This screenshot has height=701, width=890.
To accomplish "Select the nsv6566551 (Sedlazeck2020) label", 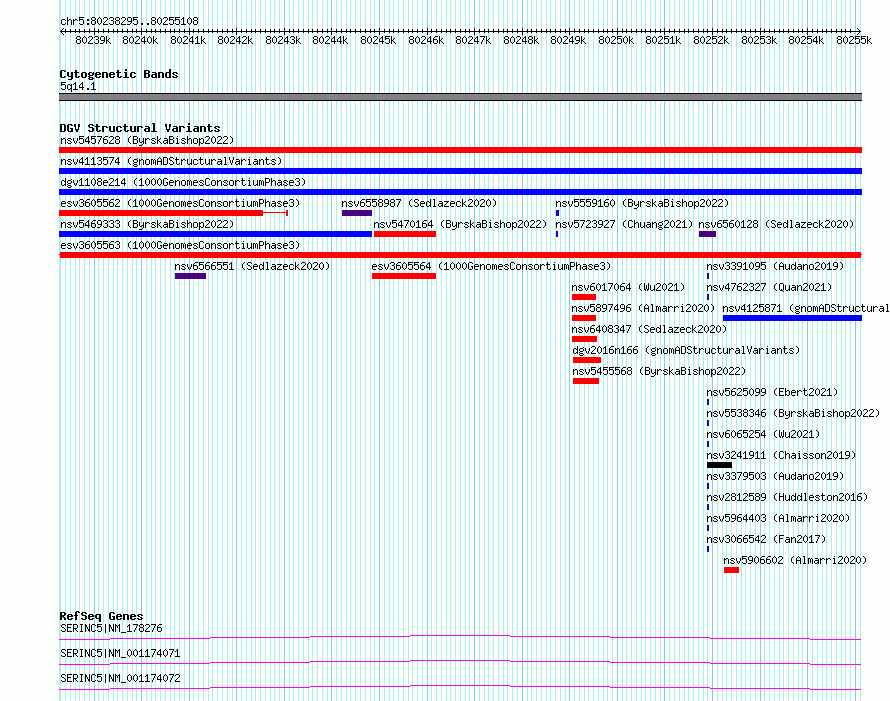I will tap(252, 266).
